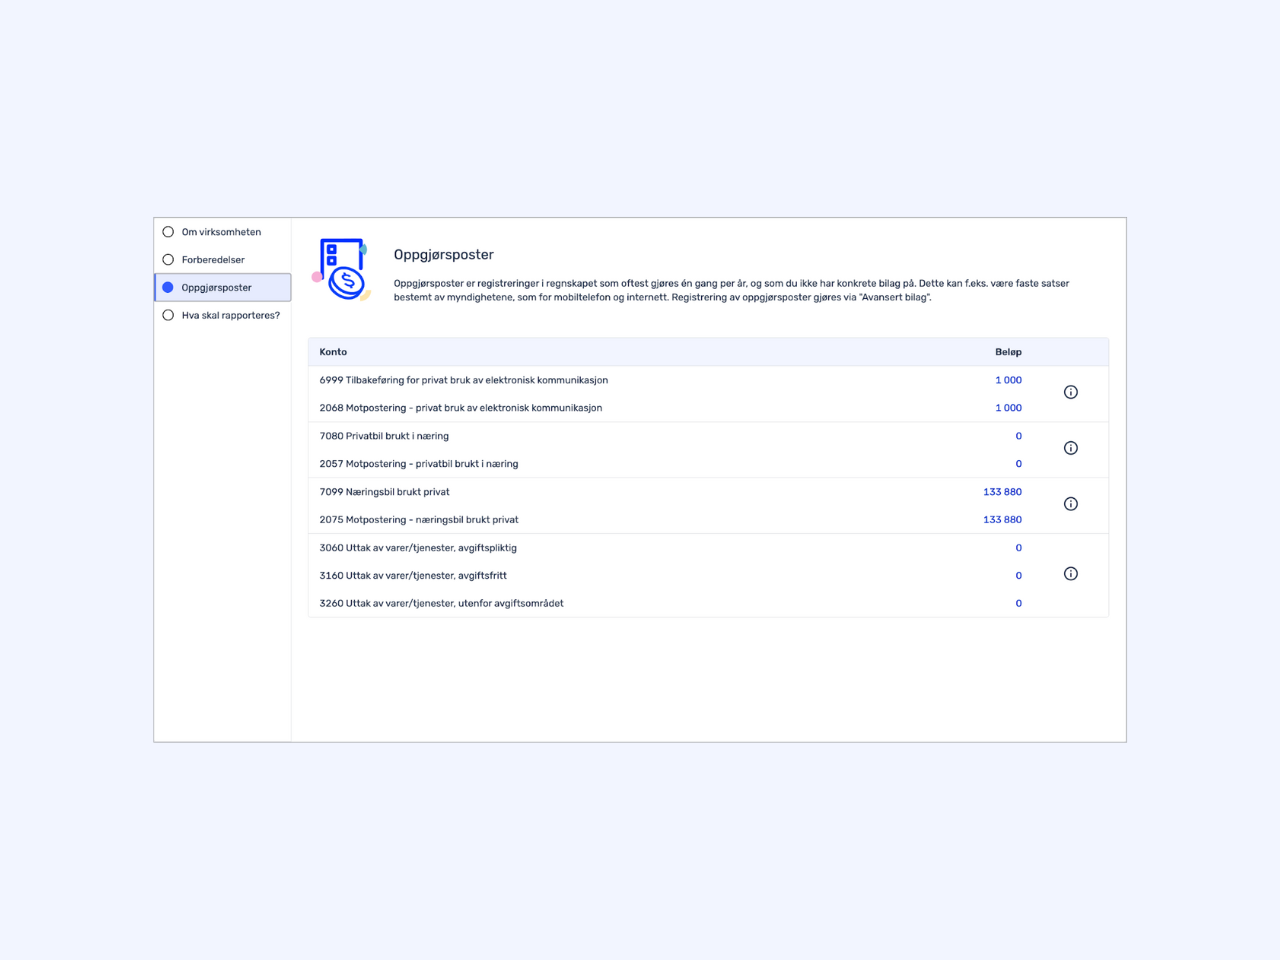The image size is (1280, 960).
Task: Click the Konto column header
Action: pyautogui.click(x=333, y=352)
